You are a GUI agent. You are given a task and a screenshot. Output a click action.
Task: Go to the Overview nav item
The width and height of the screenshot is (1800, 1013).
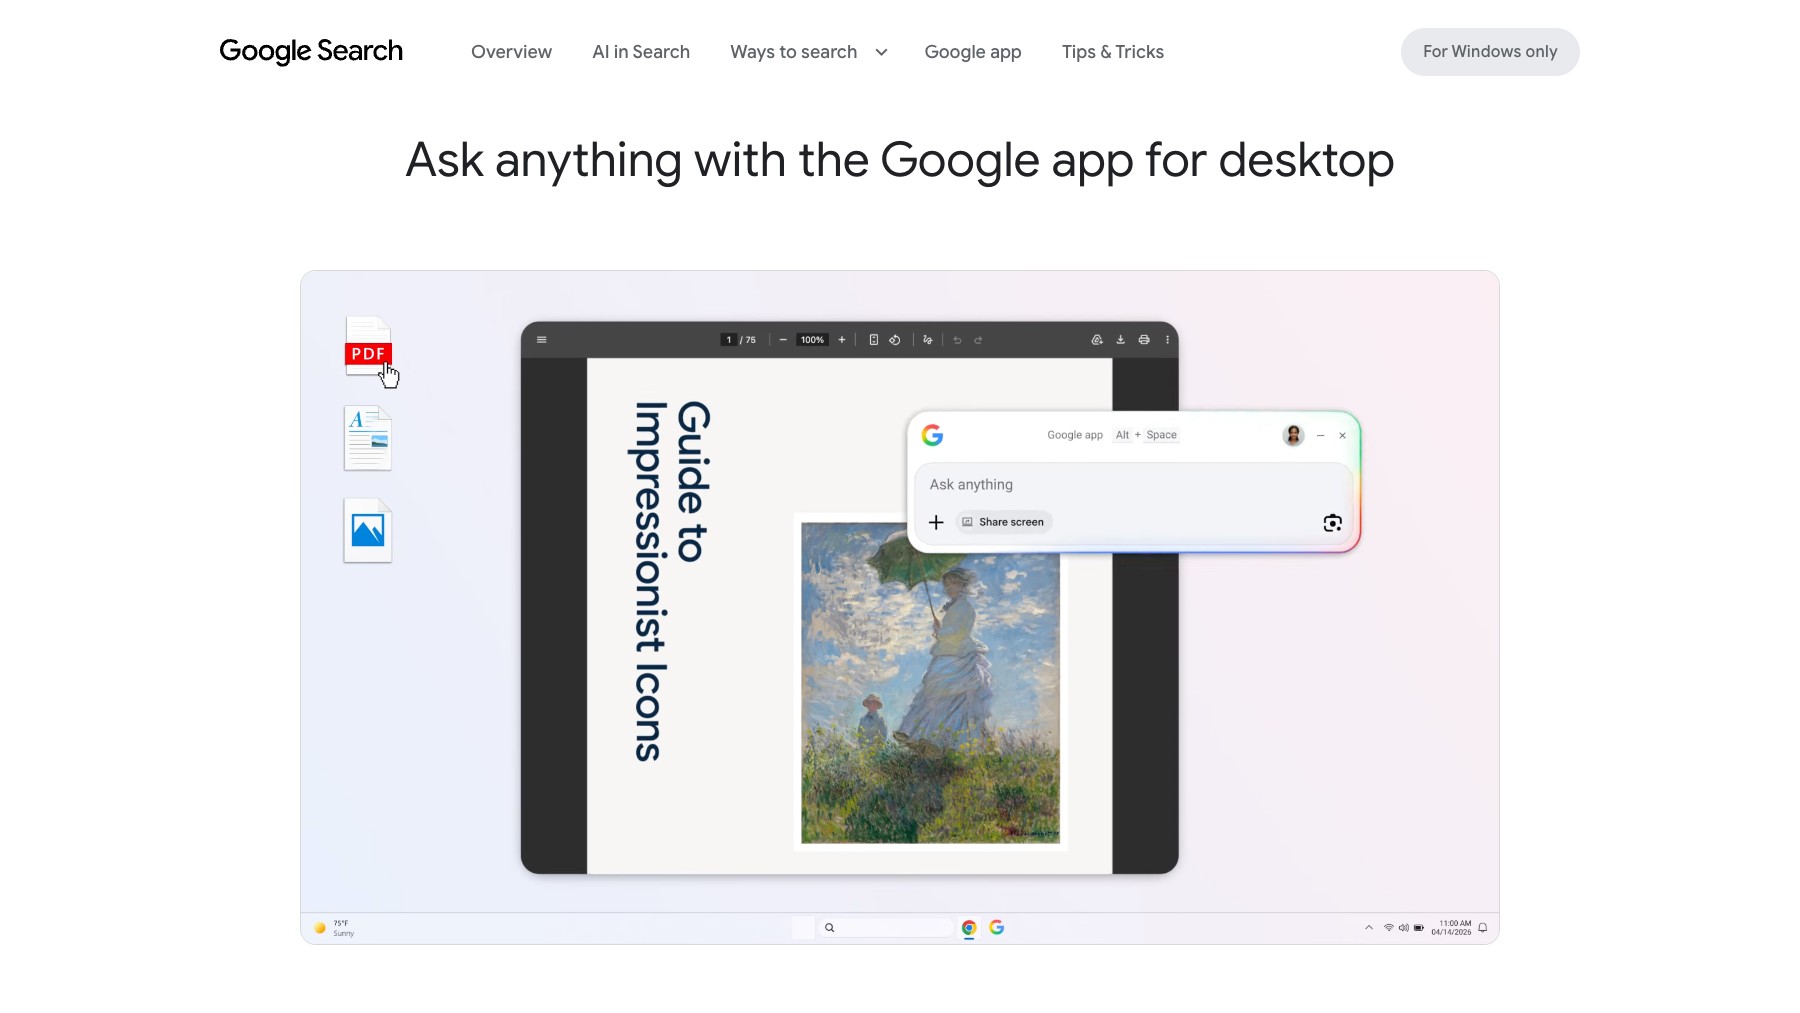tap(511, 52)
